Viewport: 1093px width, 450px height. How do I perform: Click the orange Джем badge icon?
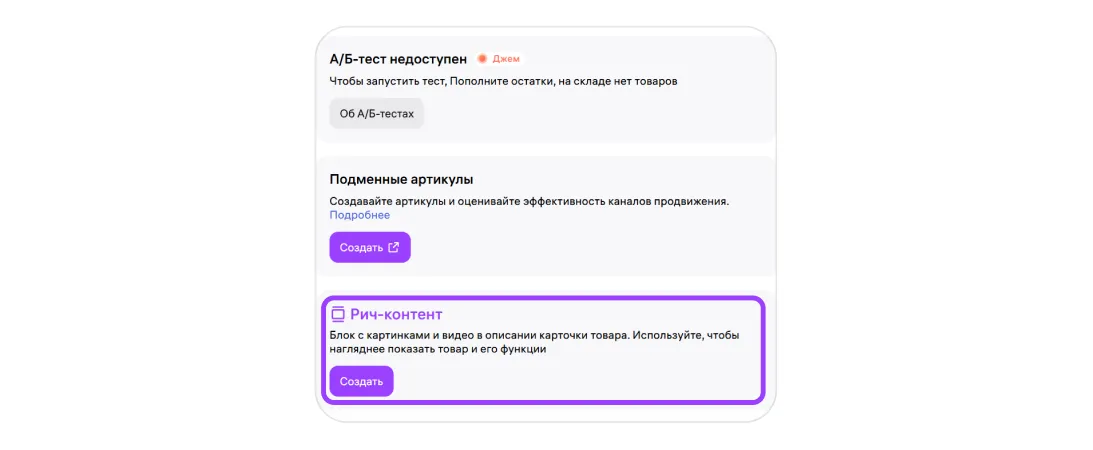(482, 59)
